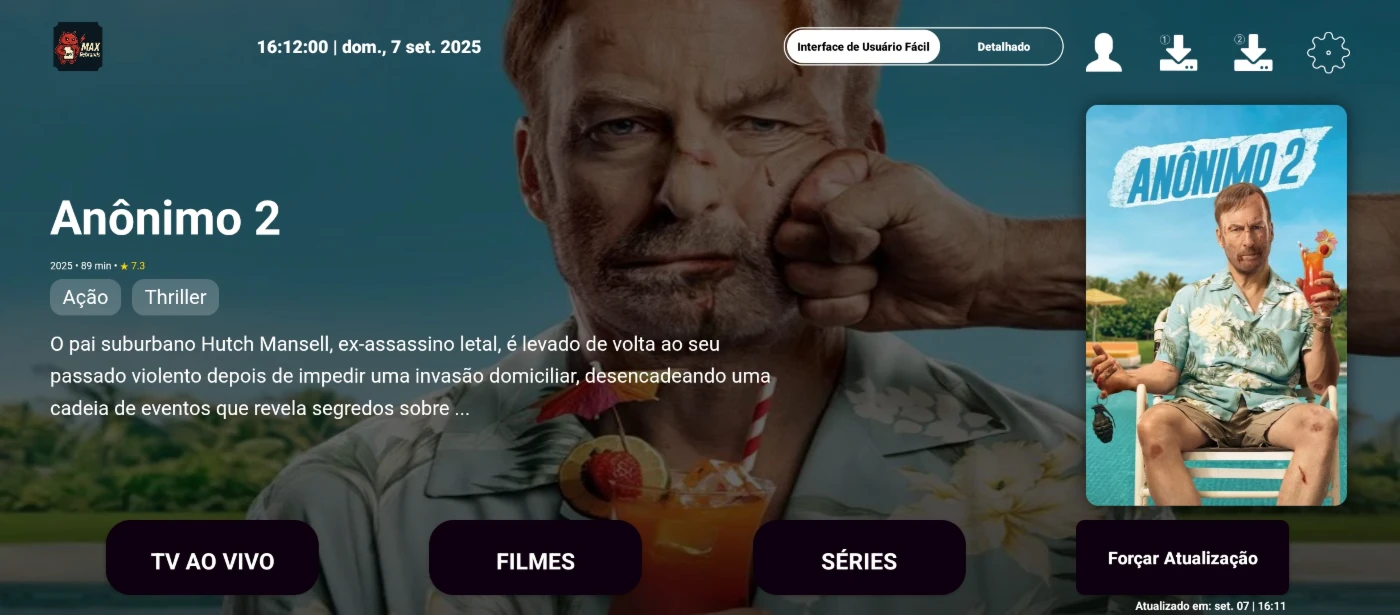Screen dimensions: 1400x615
Task: Click the yellow star rating 7.3
Action: [x=132, y=266]
